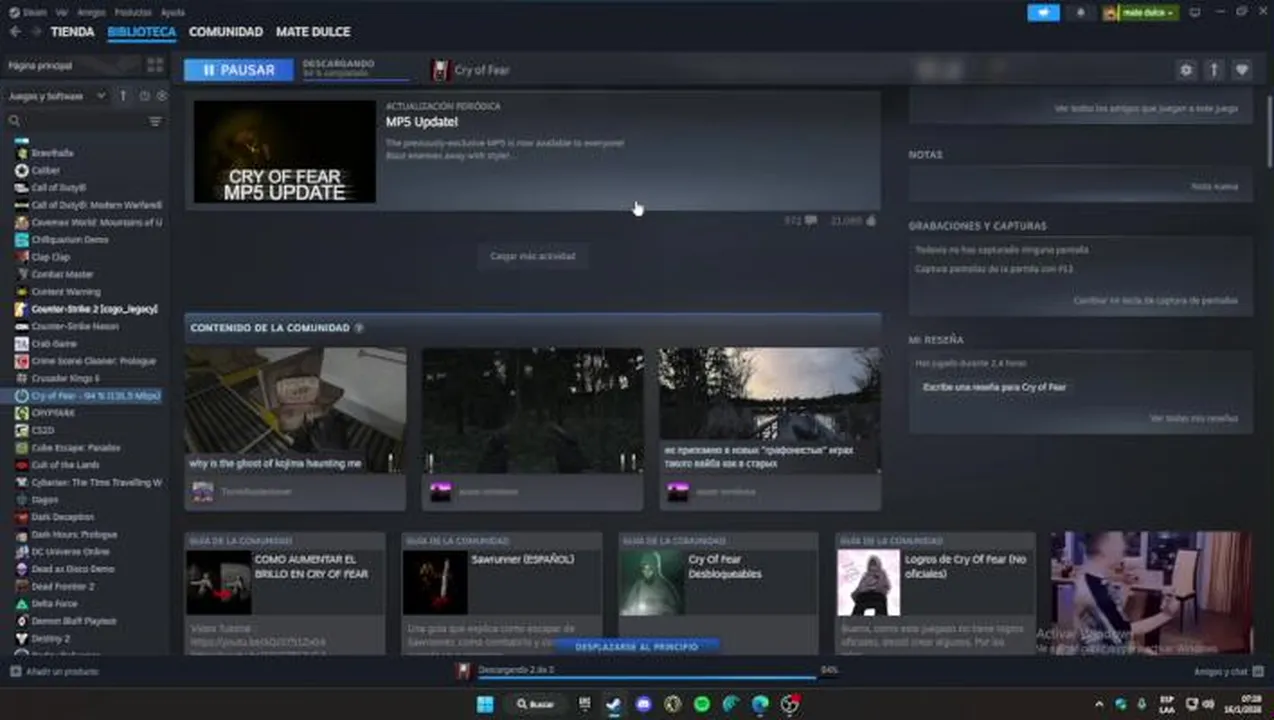
Task: Switch Steam to Big Picture mode
Action: (x=1193, y=12)
